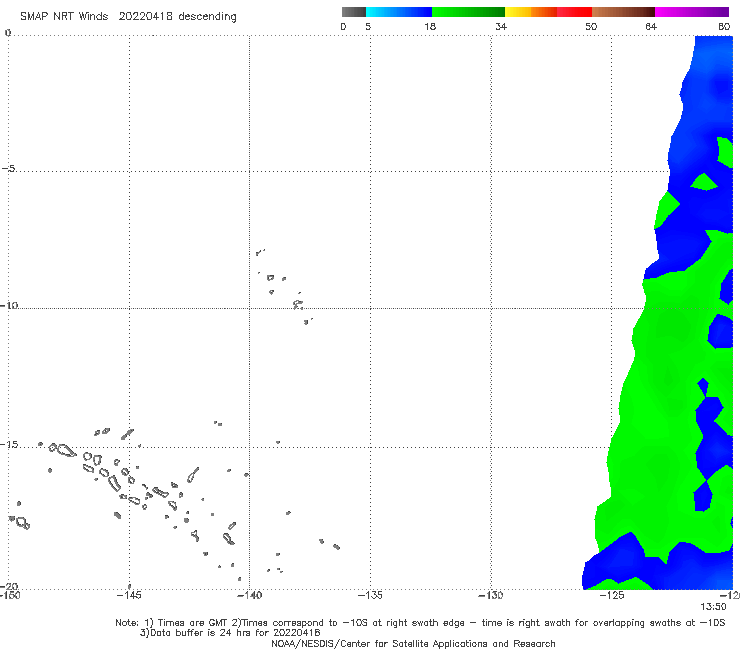Click the blue 5-18 colorbar segment

click(x=399, y=12)
